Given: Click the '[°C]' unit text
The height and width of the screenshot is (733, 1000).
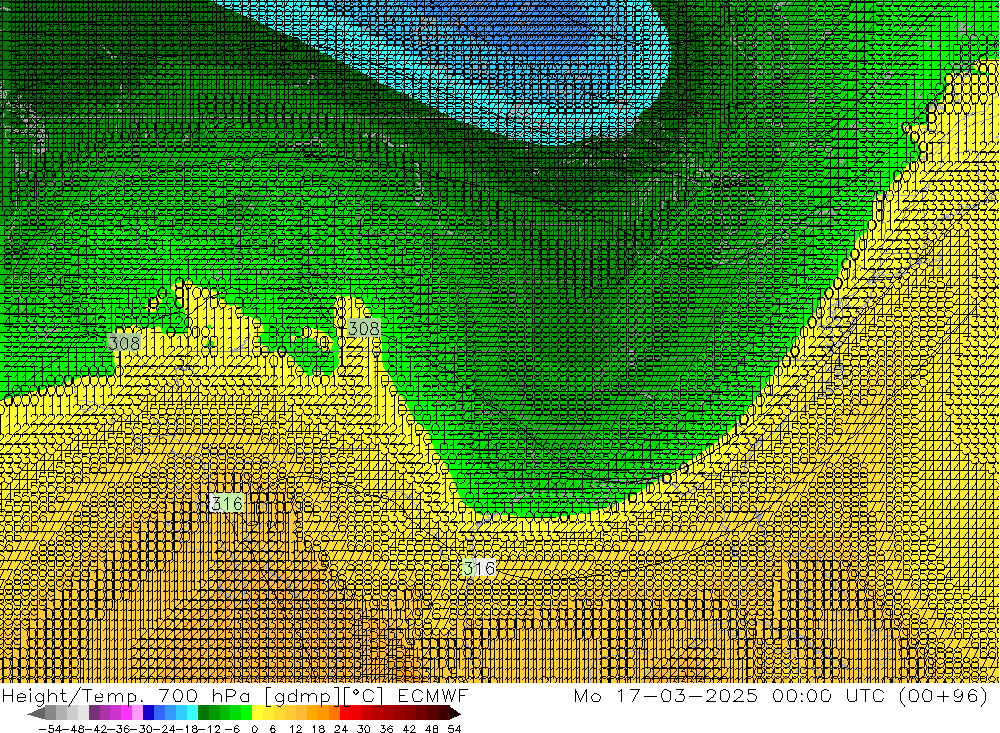Looking at the screenshot, I should click(x=364, y=696).
